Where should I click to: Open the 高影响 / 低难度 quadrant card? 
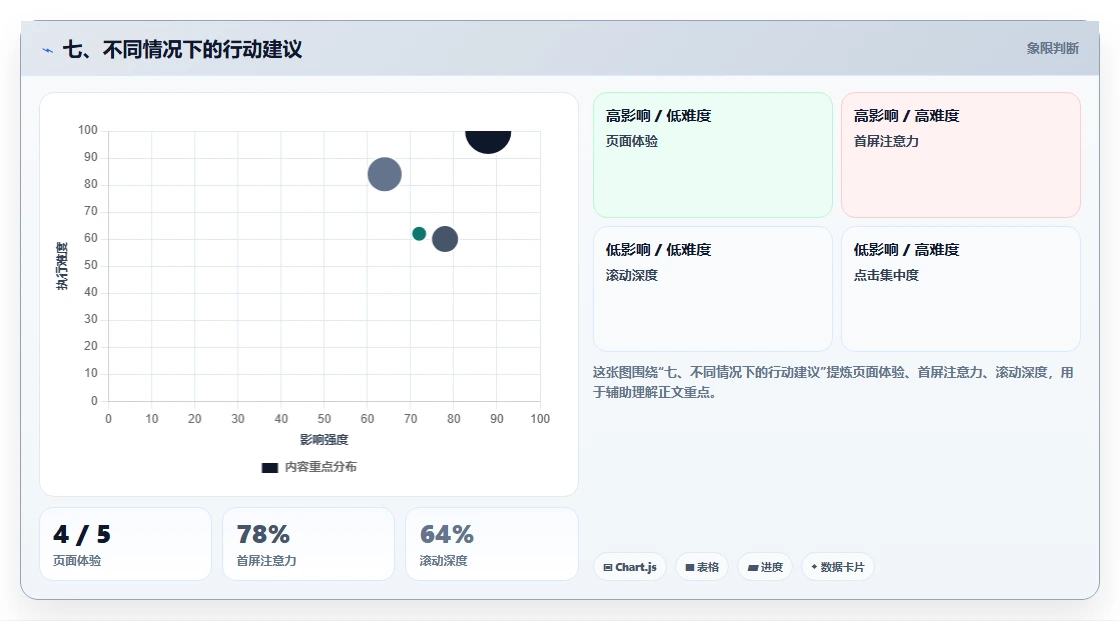tap(713, 155)
